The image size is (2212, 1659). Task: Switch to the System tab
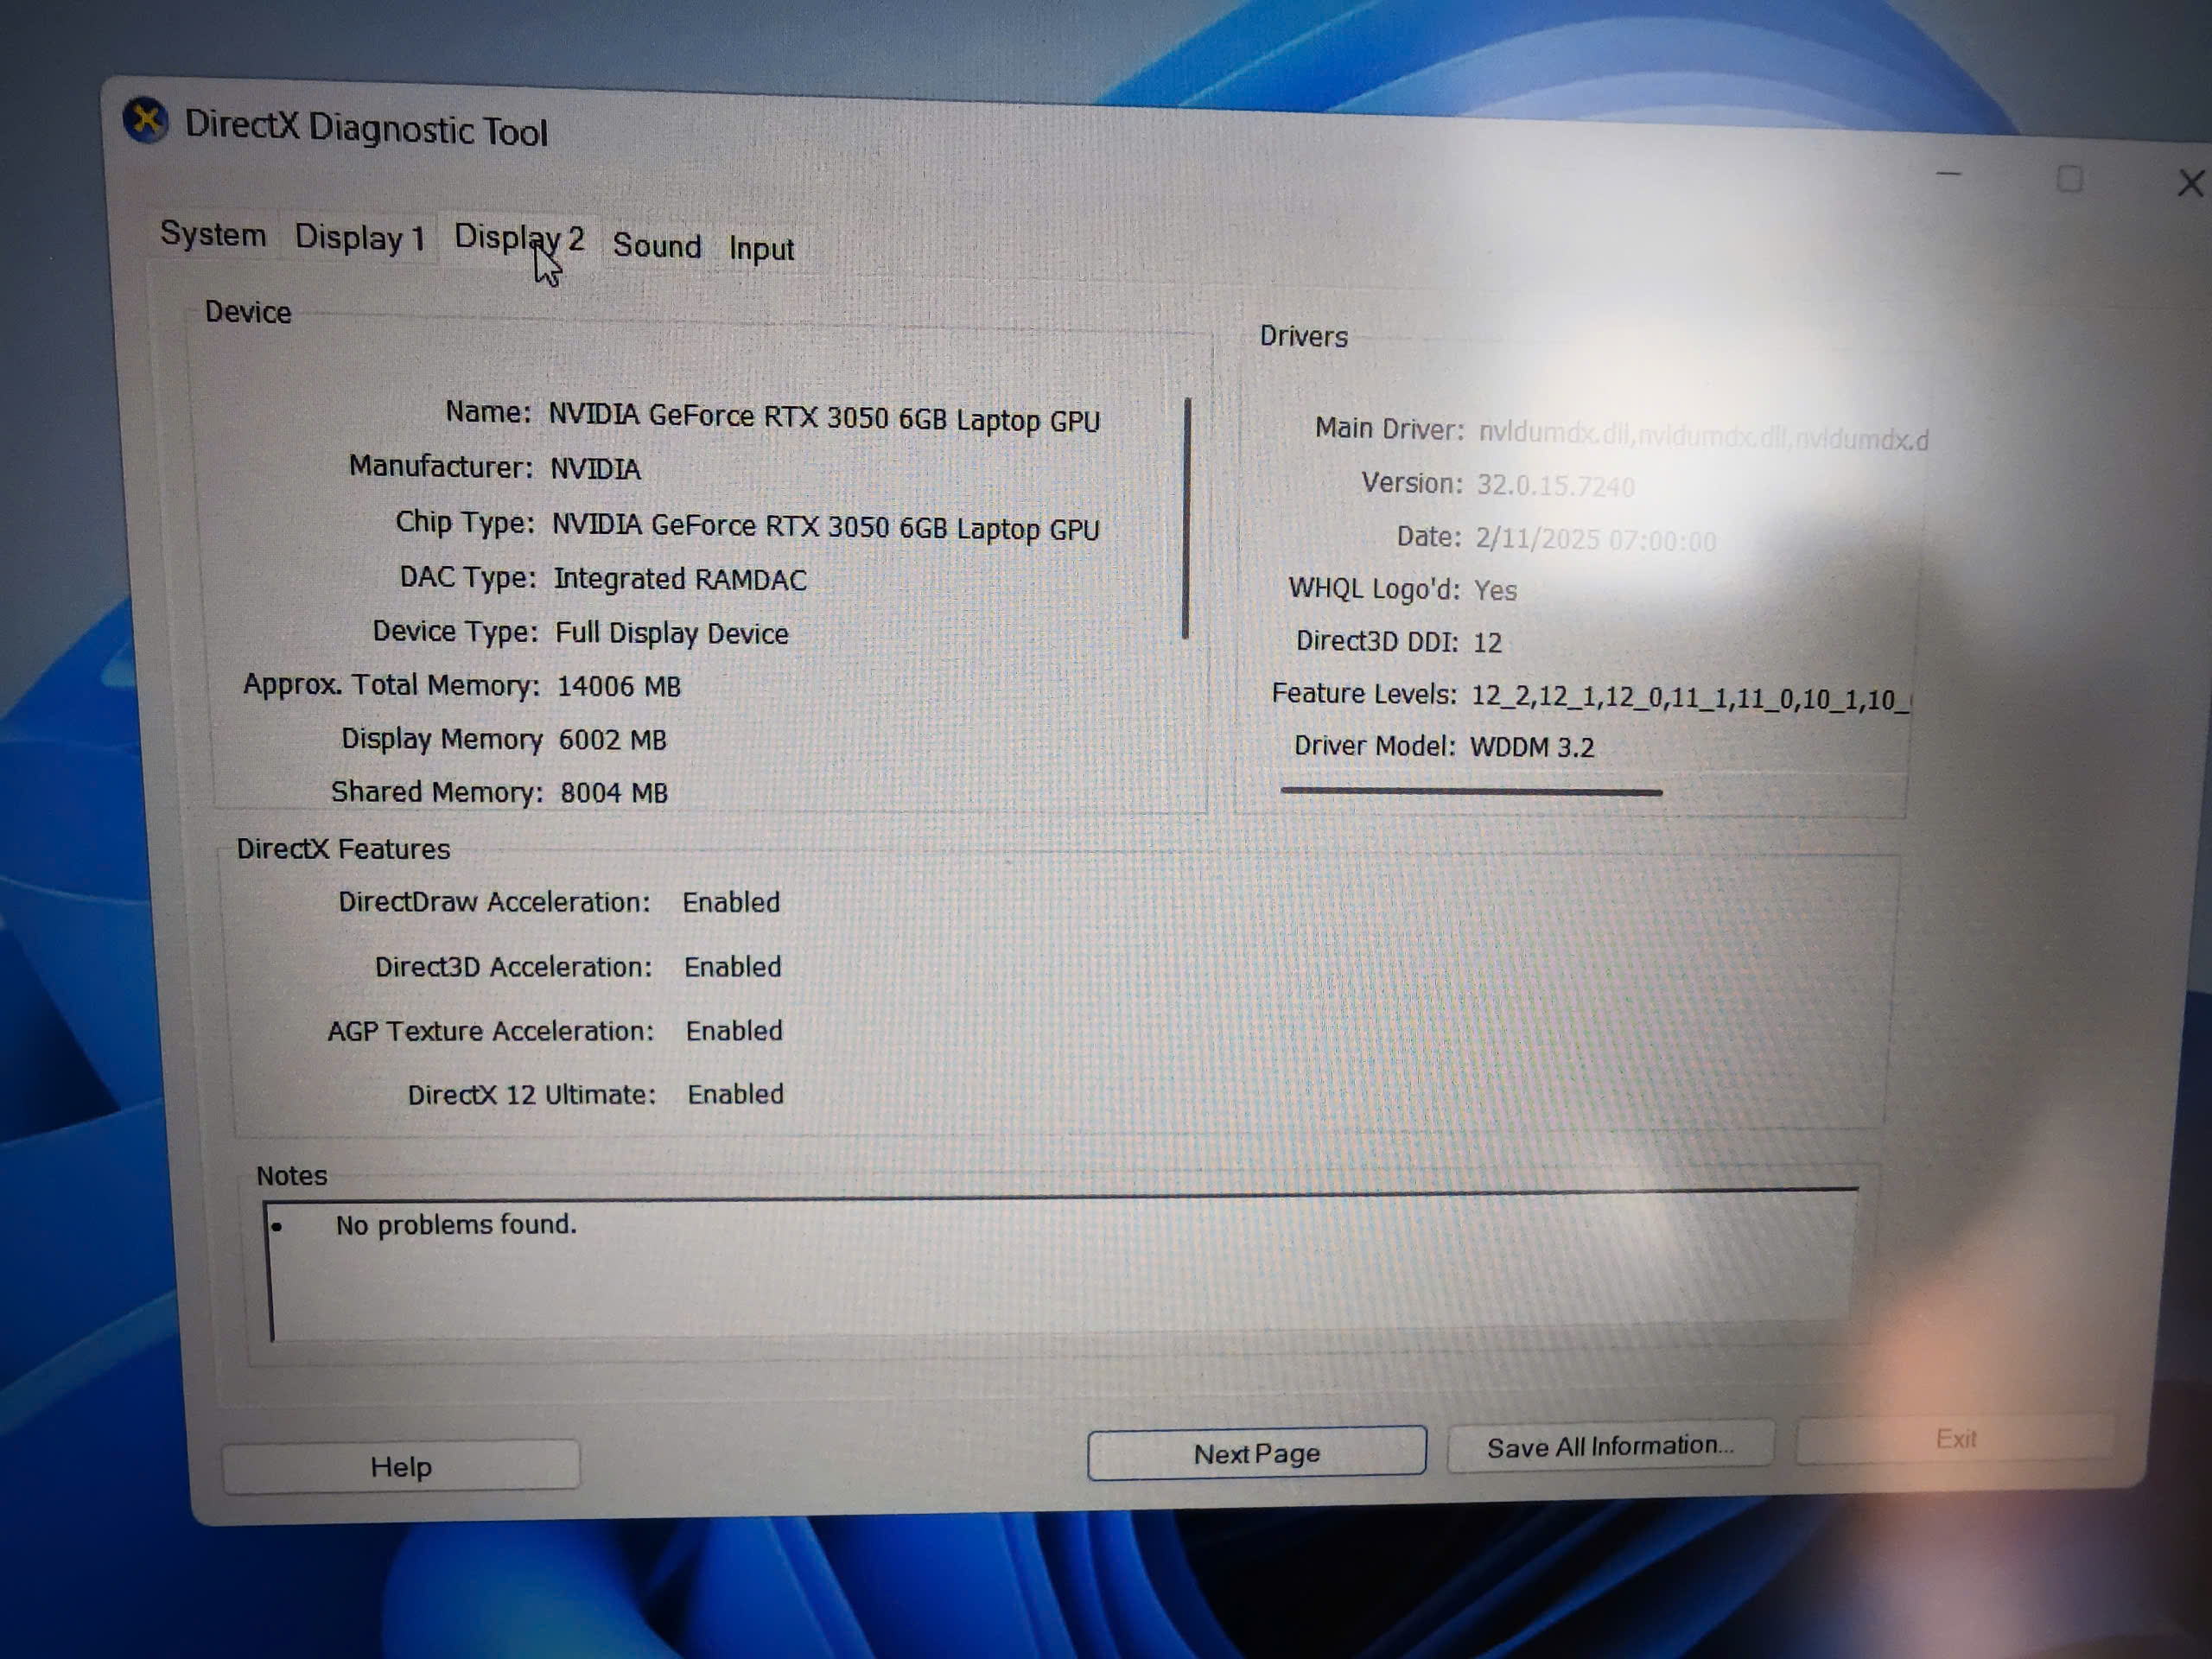(213, 234)
